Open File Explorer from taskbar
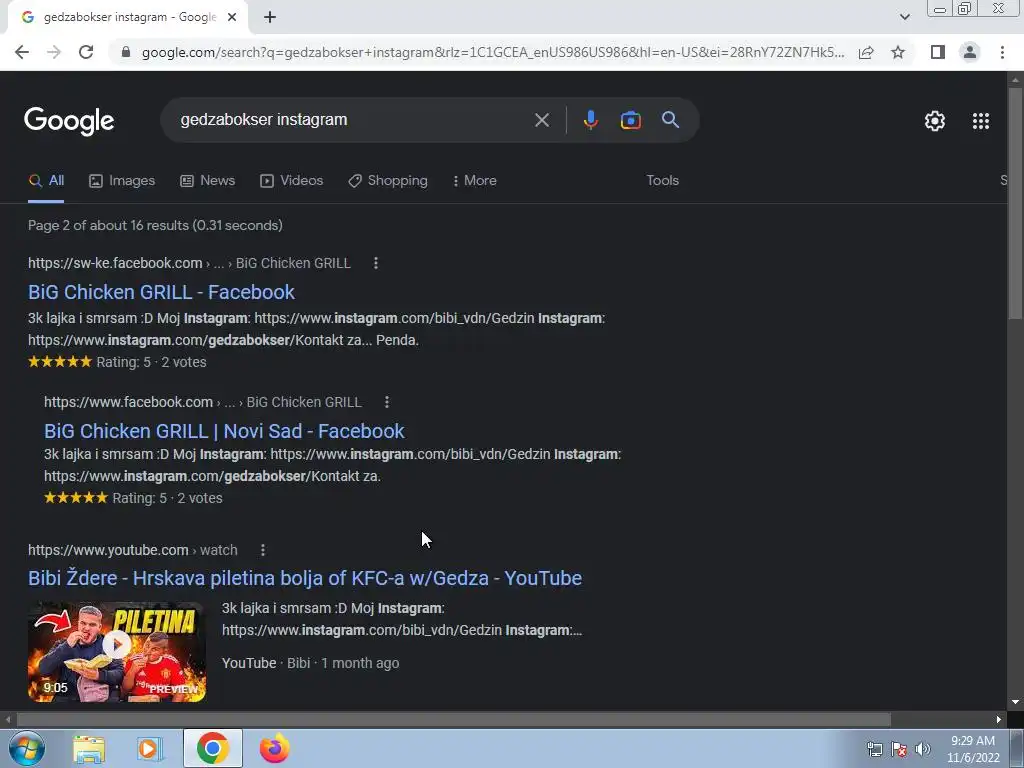The height and width of the screenshot is (768, 1024). (89, 748)
